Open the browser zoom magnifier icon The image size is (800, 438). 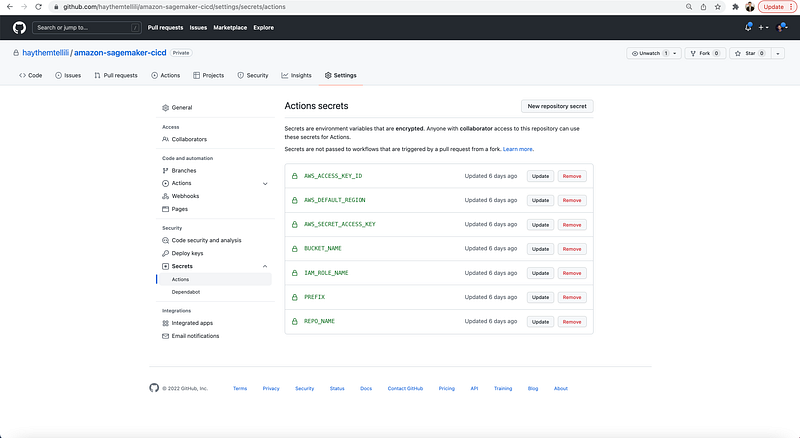[x=689, y=7]
